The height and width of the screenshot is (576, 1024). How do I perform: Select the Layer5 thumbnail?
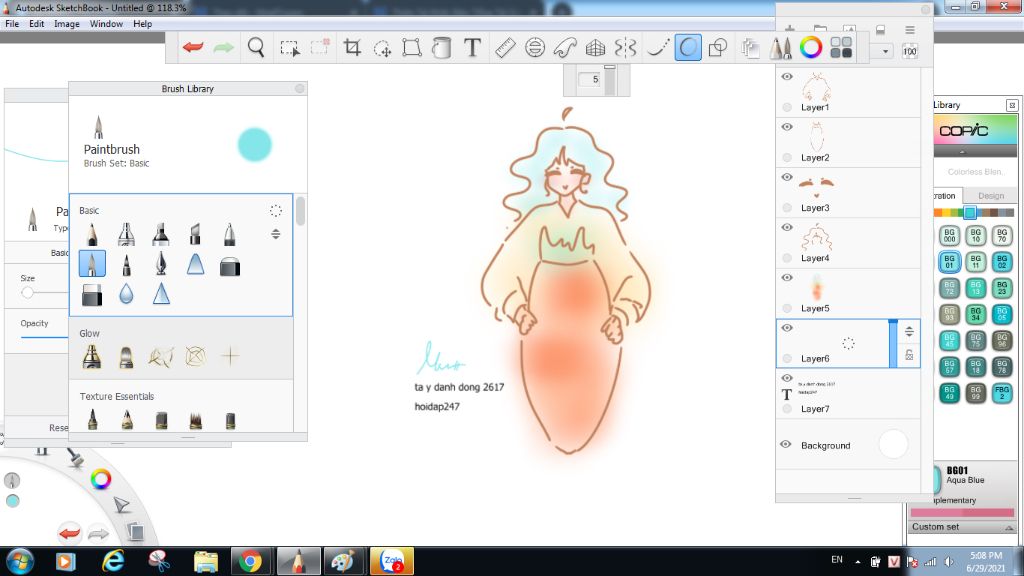click(x=816, y=287)
